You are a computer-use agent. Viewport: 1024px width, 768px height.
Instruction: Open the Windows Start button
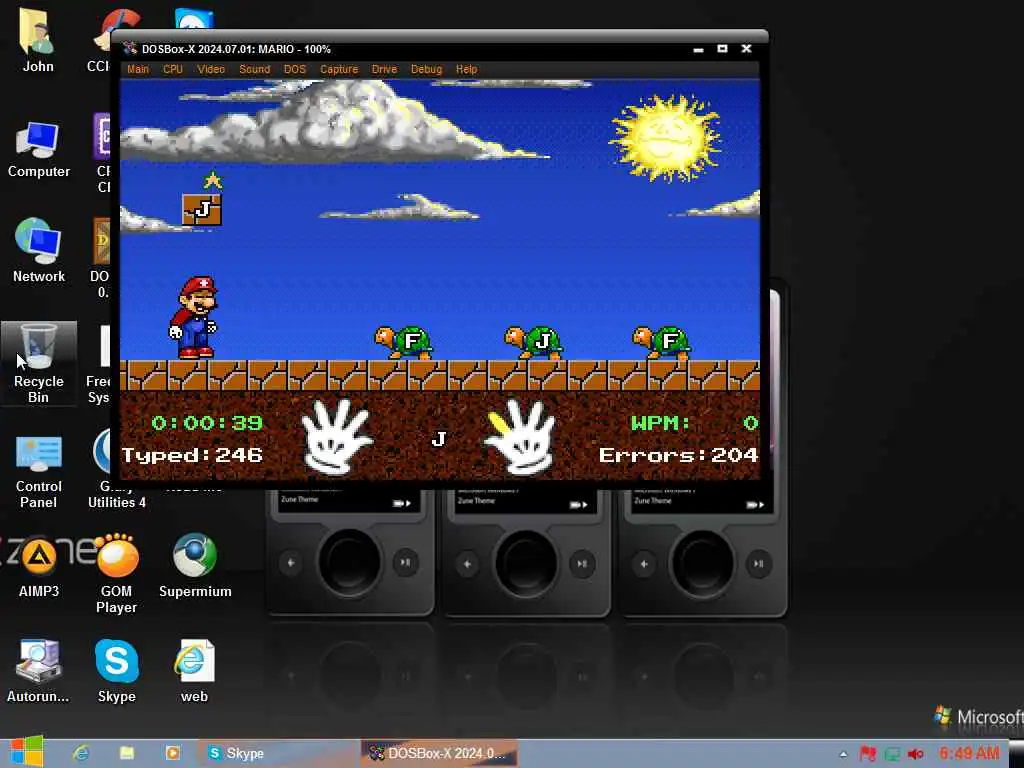click(26, 752)
